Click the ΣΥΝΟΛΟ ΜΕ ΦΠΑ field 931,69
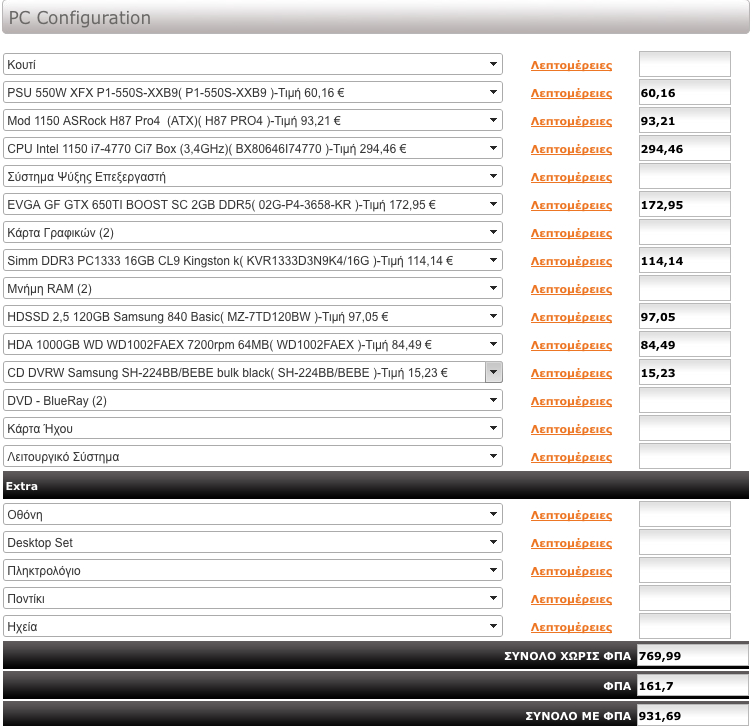The height and width of the screenshot is (726, 752). (693, 715)
